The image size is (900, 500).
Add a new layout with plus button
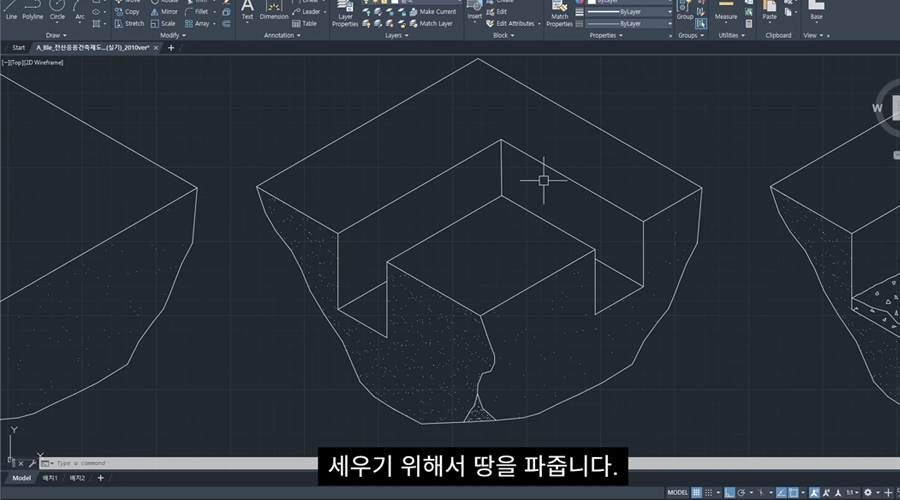pos(100,478)
